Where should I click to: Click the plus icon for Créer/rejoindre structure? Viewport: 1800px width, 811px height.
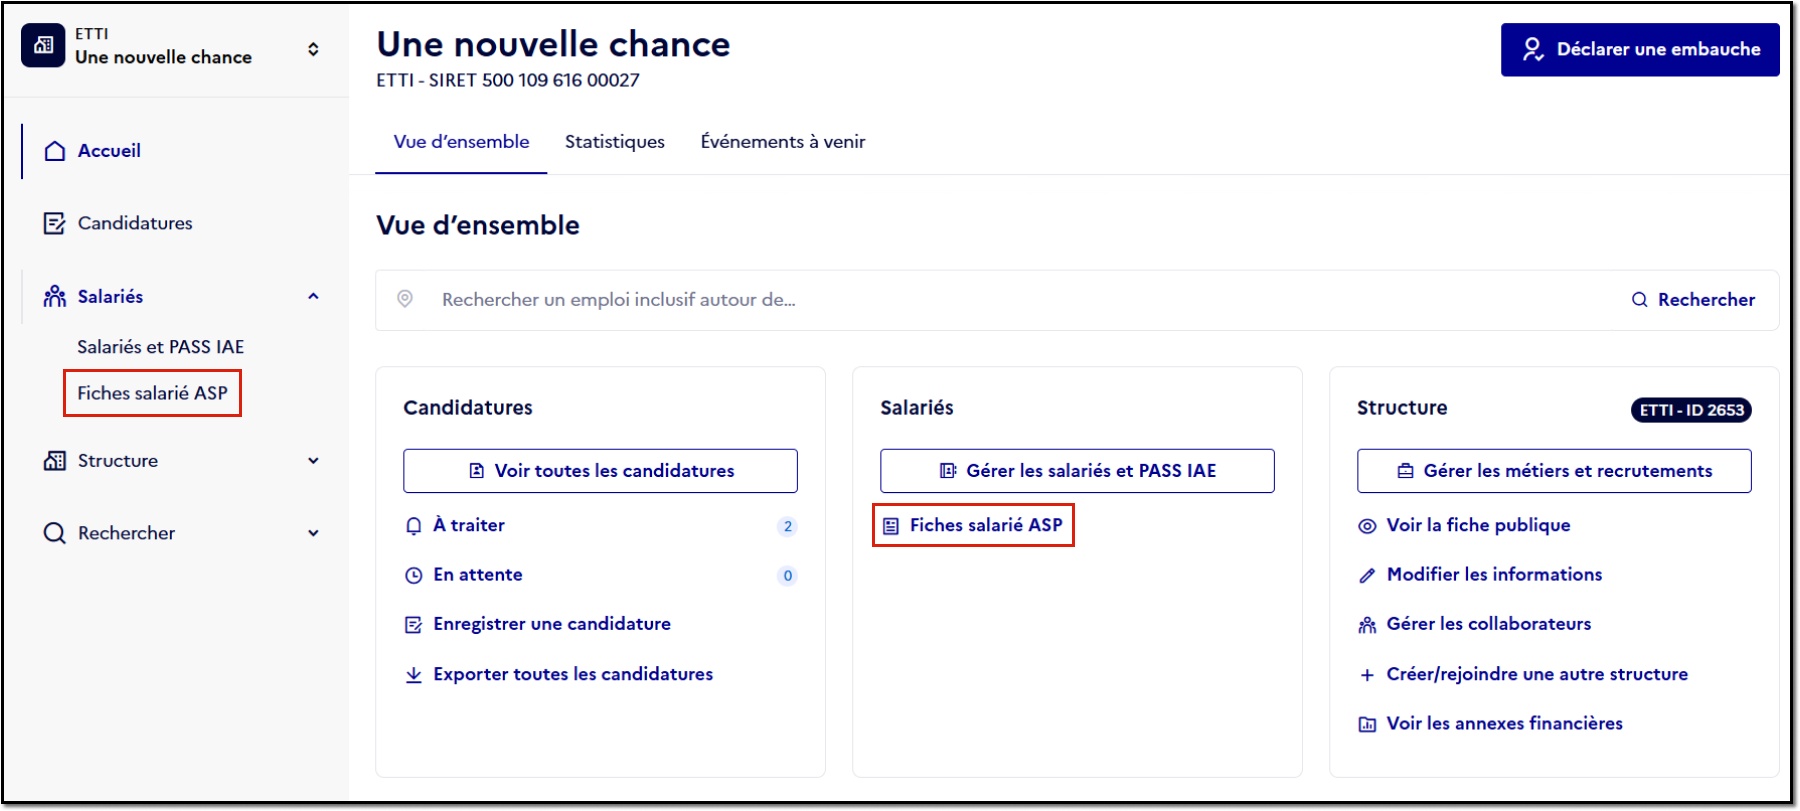tap(1367, 675)
